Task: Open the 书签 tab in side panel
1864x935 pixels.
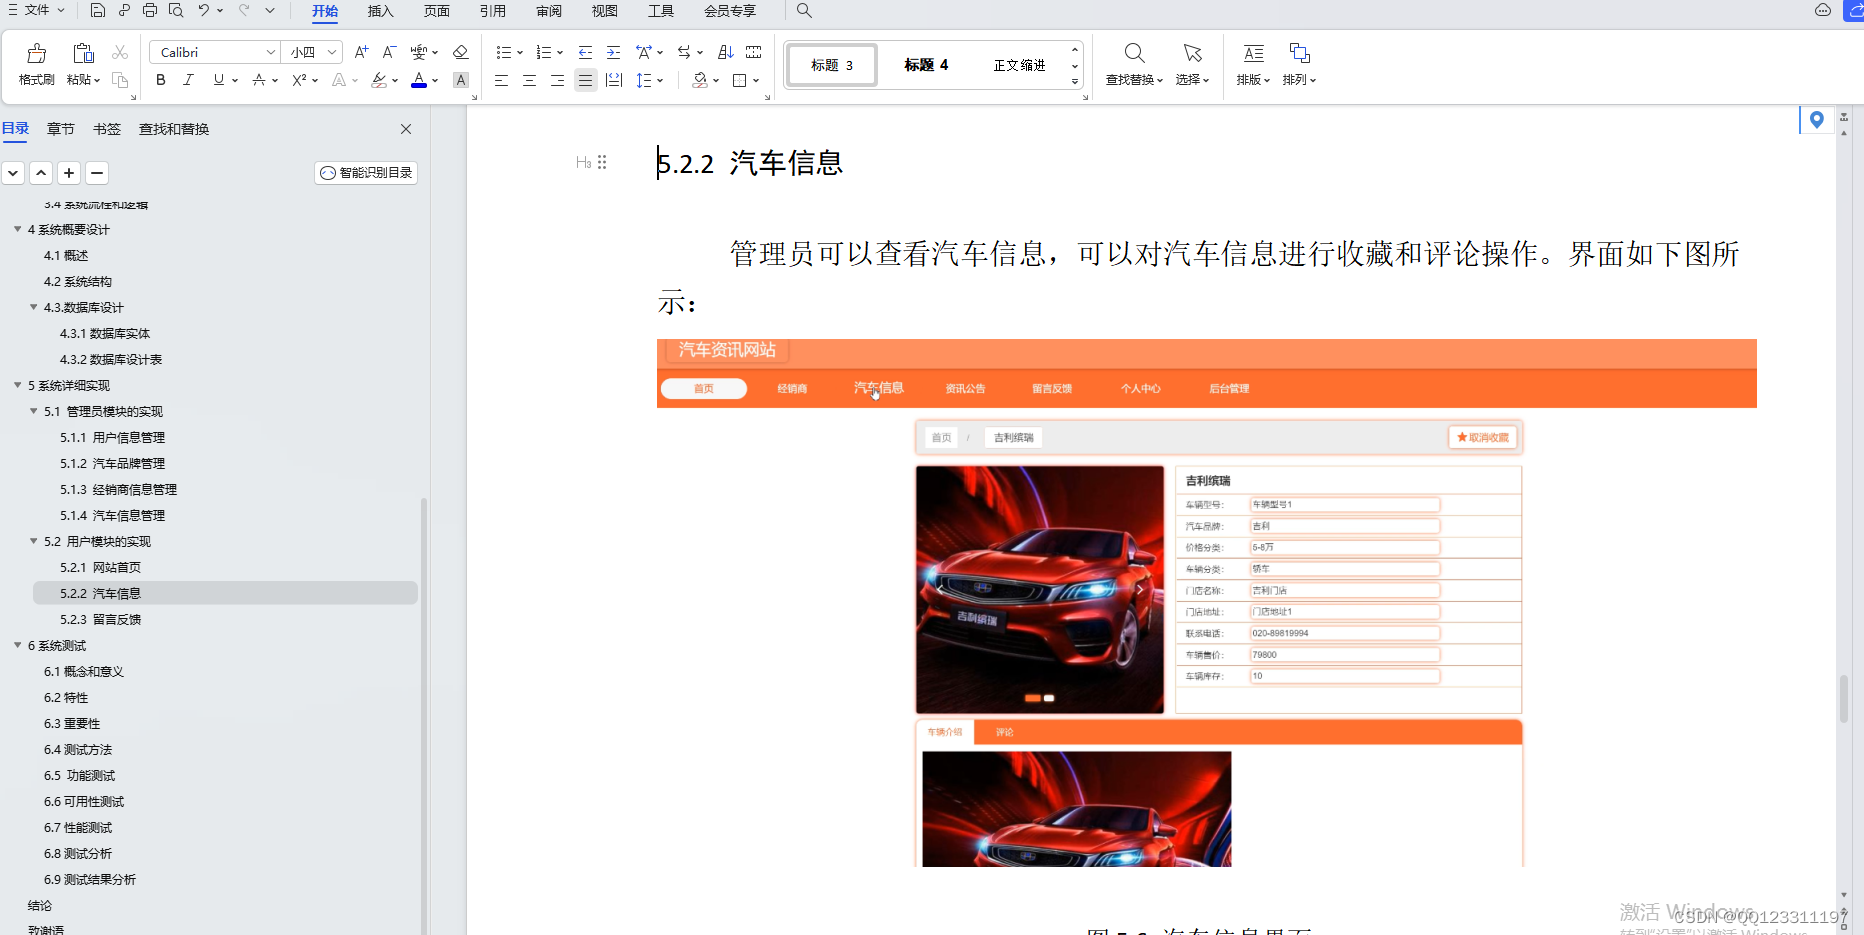Action: pos(106,129)
